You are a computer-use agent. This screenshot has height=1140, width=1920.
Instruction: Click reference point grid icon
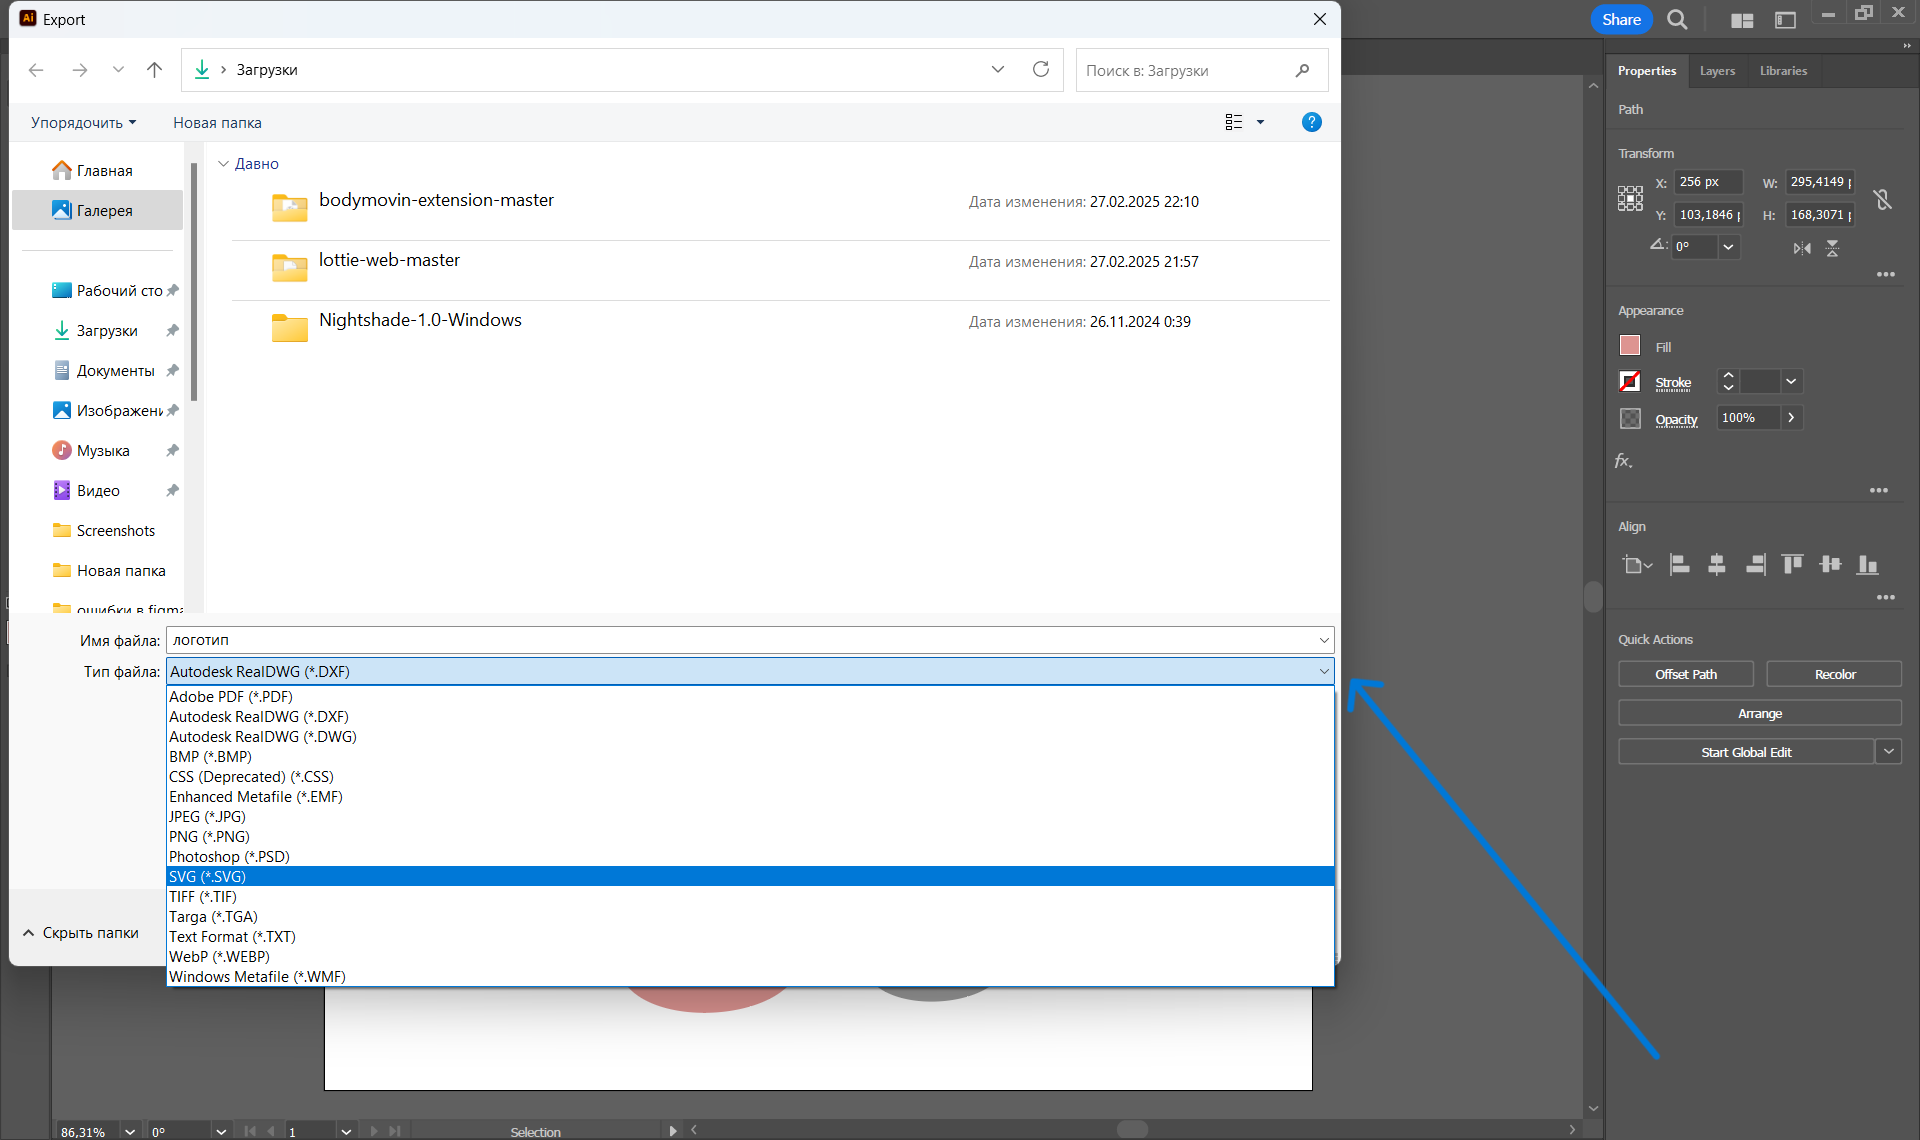1630,198
